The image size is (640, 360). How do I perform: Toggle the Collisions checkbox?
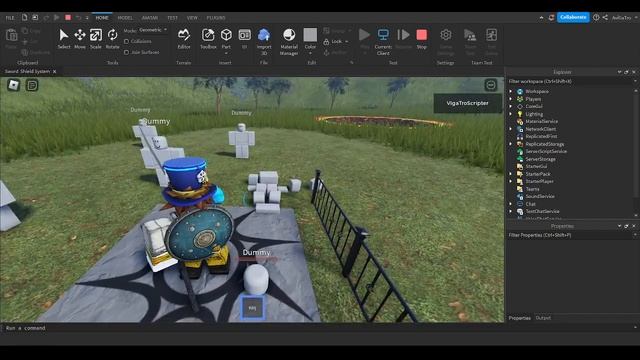pos(127,42)
